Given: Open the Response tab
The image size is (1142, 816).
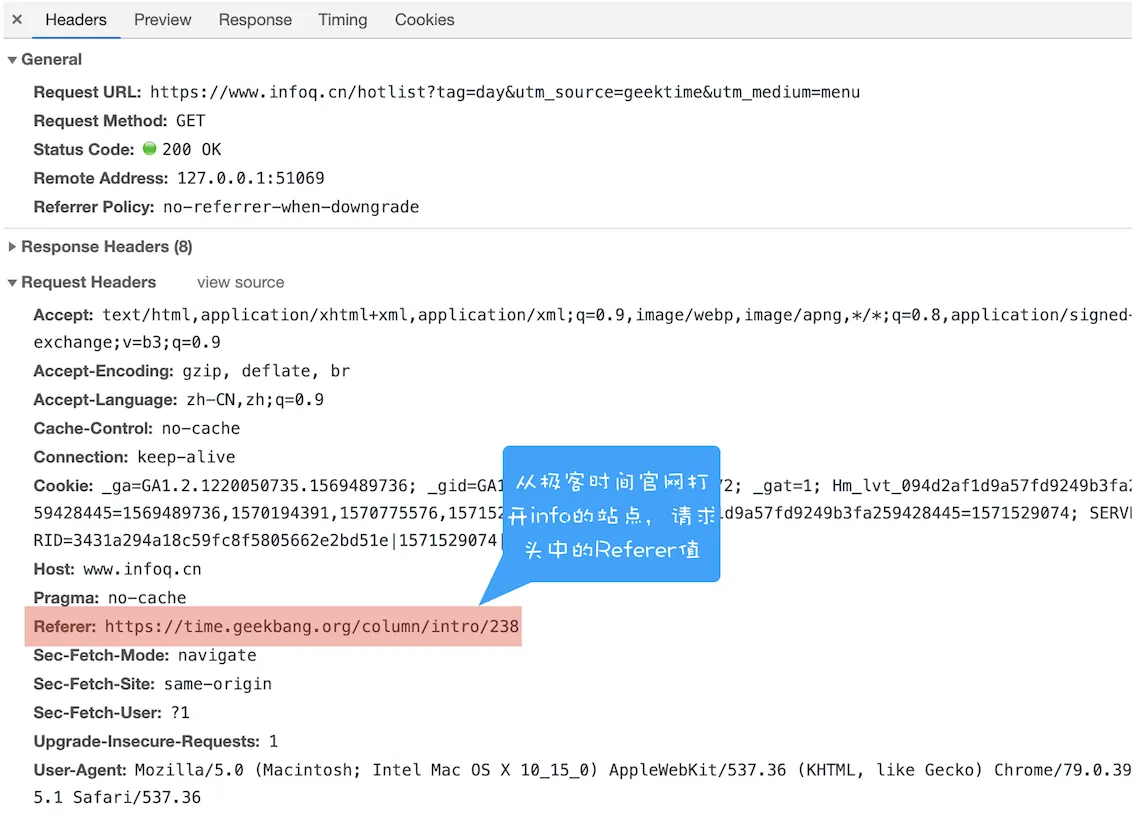Looking at the screenshot, I should tap(255, 20).
